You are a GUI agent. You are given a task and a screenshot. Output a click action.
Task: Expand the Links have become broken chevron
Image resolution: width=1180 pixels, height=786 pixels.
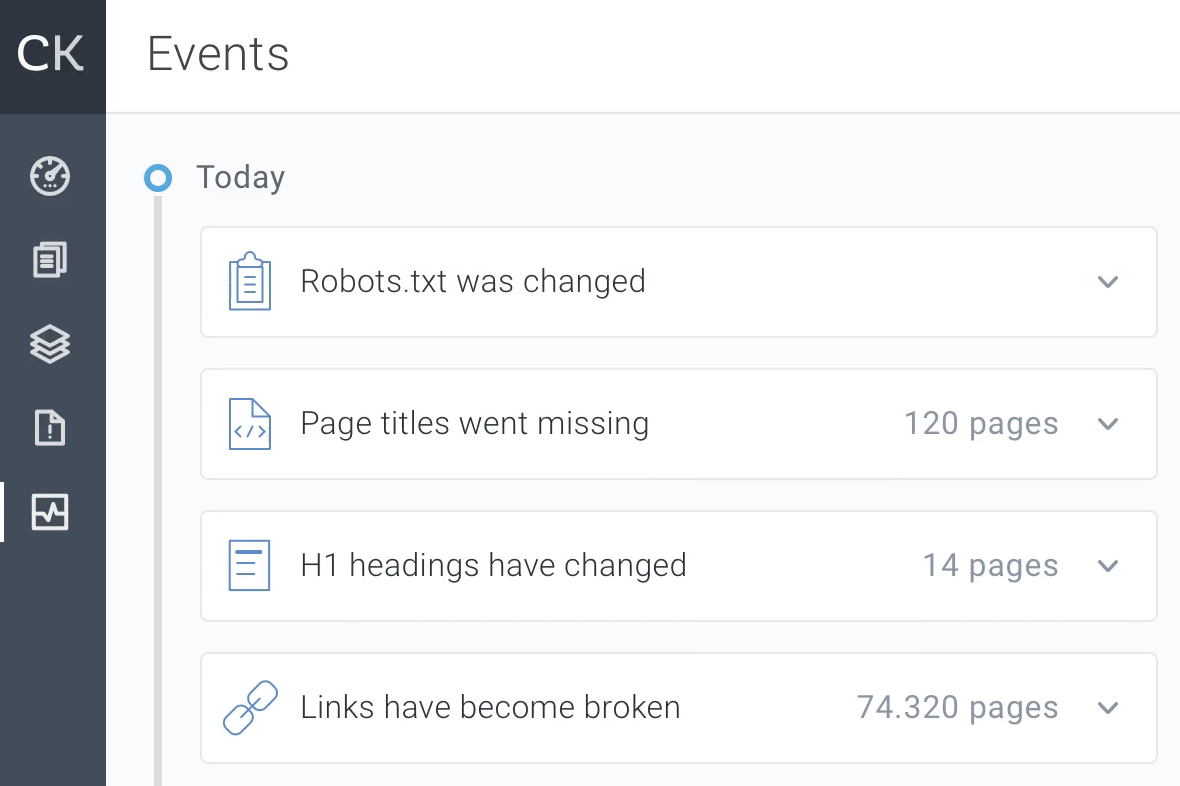coord(1107,708)
